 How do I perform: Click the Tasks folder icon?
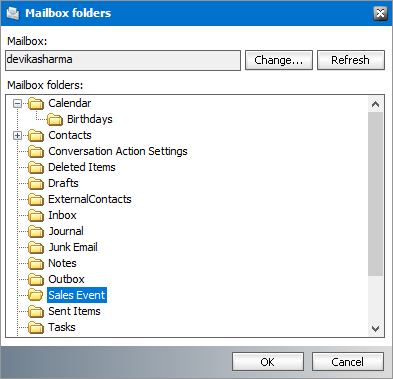tap(36, 328)
